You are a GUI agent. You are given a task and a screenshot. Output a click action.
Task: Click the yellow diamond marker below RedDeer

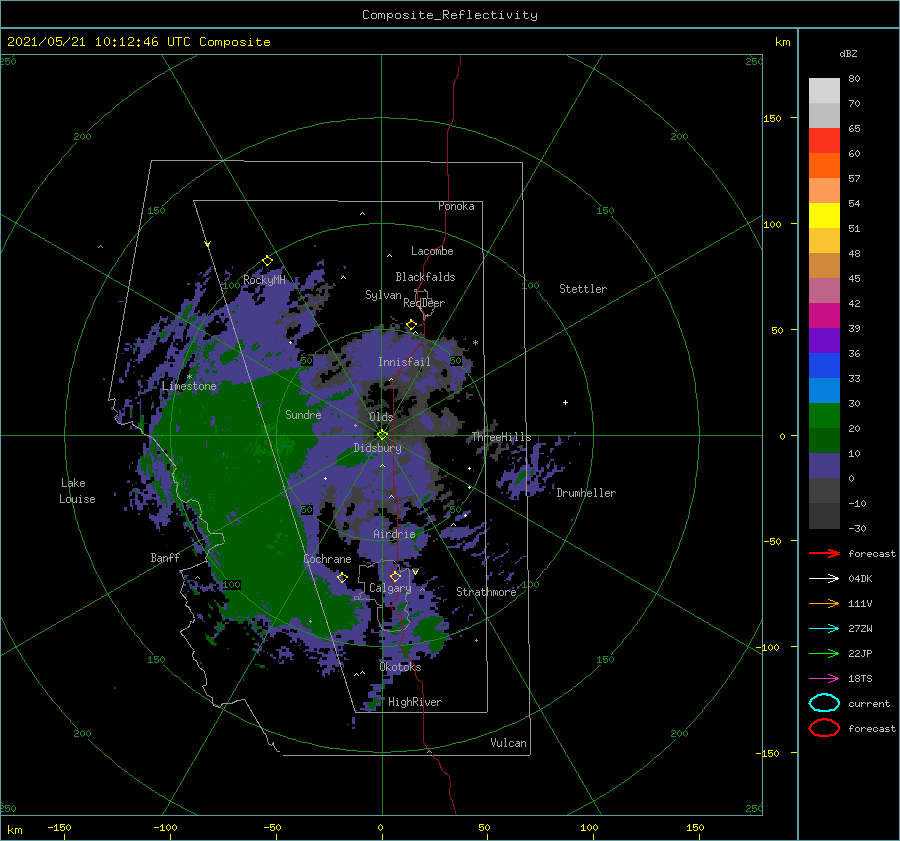tap(411, 325)
